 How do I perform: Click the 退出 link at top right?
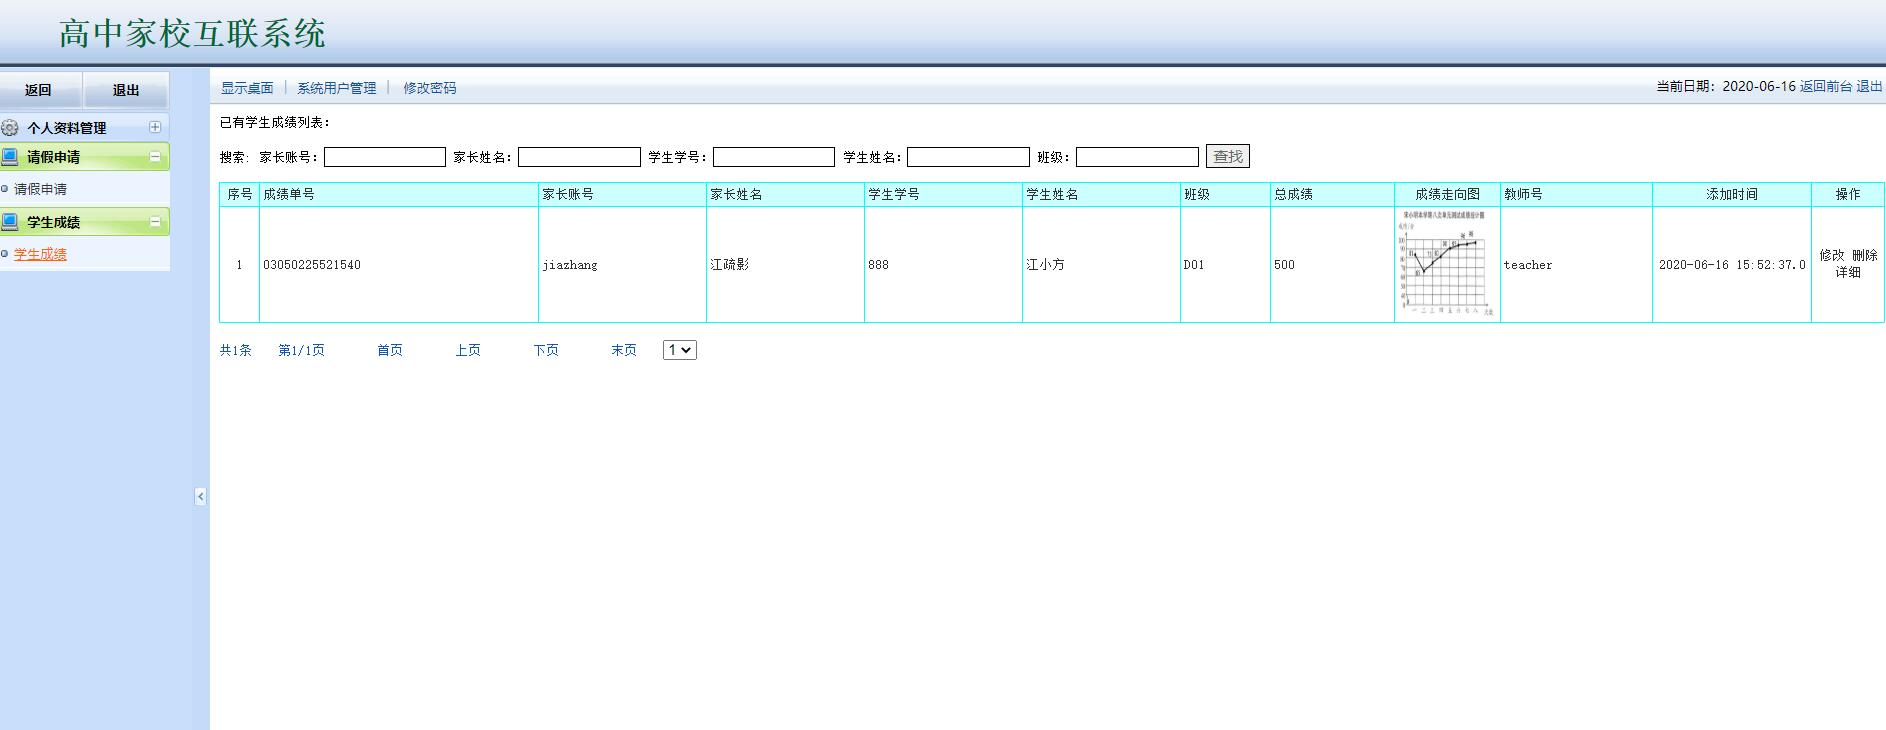click(1870, 86)
